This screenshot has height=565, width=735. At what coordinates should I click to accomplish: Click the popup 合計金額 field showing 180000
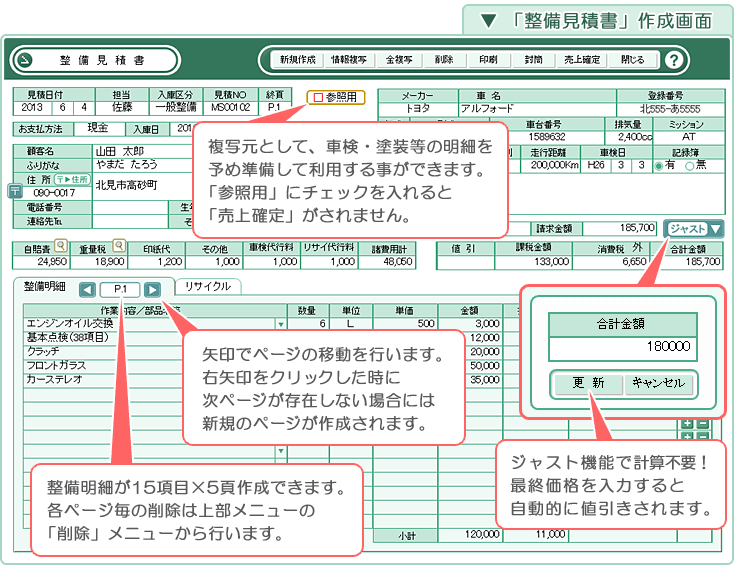[622, 348]
